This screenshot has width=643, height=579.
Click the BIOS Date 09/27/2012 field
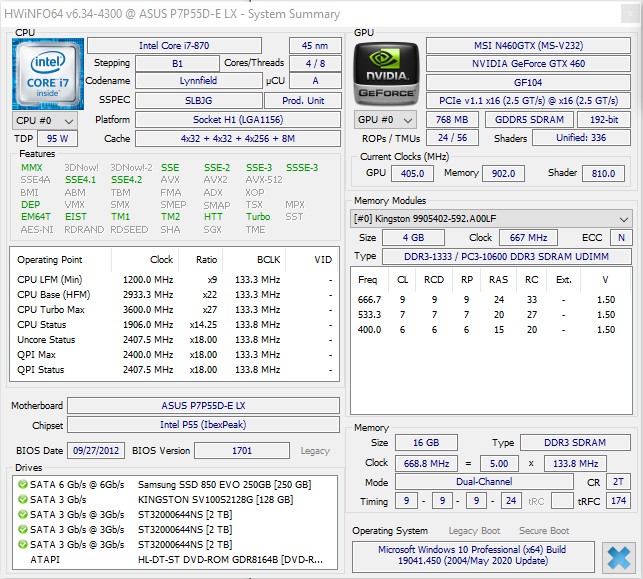[96, 451]
